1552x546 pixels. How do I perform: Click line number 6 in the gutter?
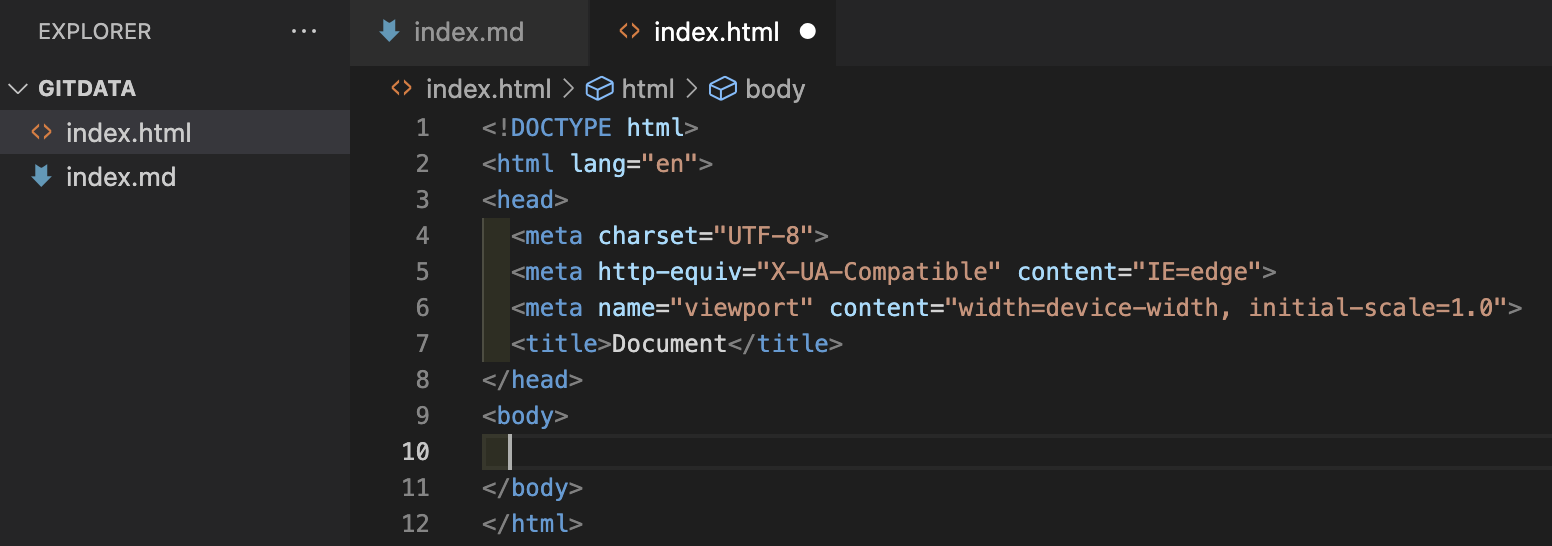[x=422, y=308]
